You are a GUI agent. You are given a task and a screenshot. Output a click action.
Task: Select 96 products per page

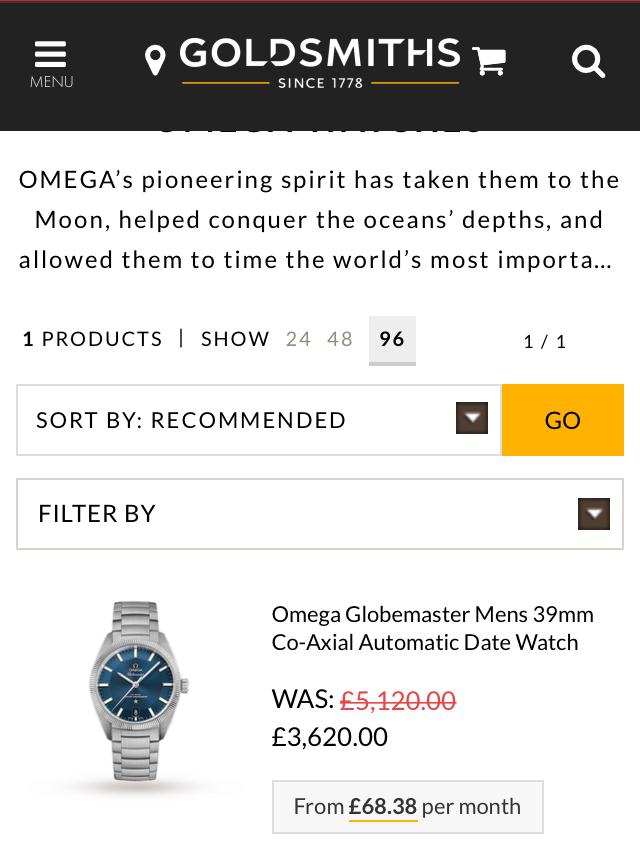pyautogui.click(x=392, y=339)
